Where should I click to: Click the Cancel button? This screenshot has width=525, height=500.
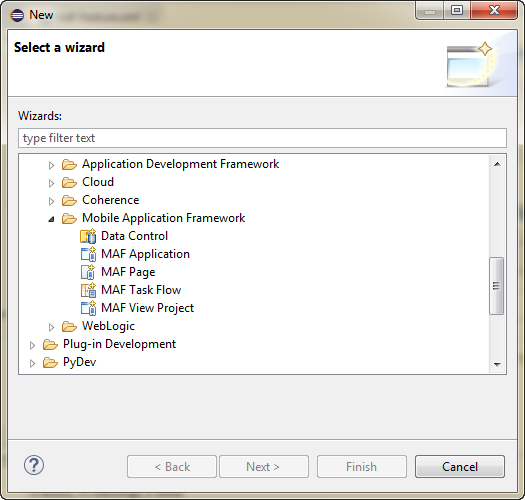tap(460, 466)
